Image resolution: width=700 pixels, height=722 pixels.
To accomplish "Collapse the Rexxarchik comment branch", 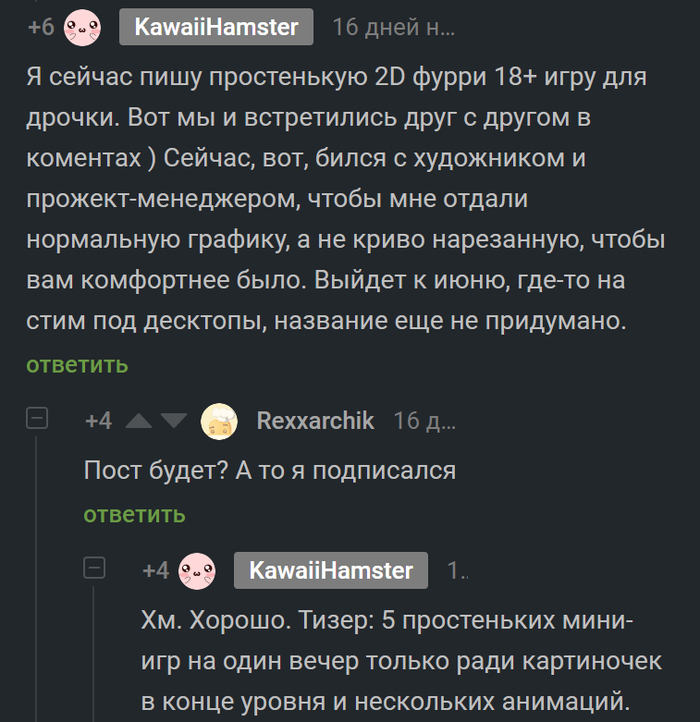I will [37, 419].
